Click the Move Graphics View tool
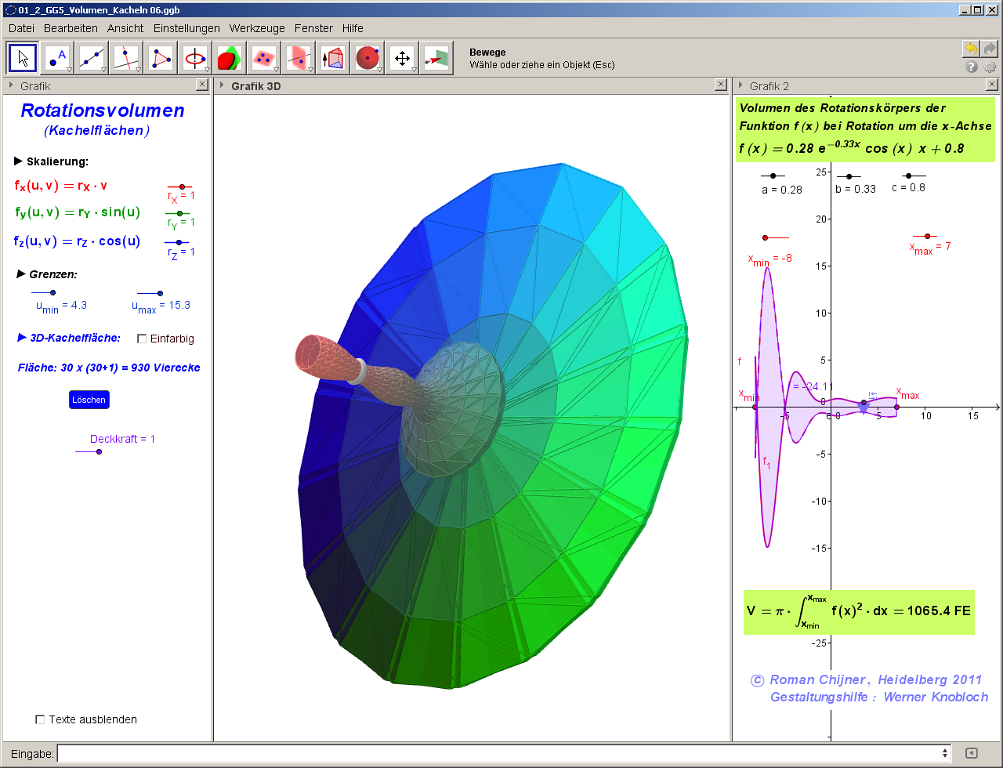 pos(402,58)
